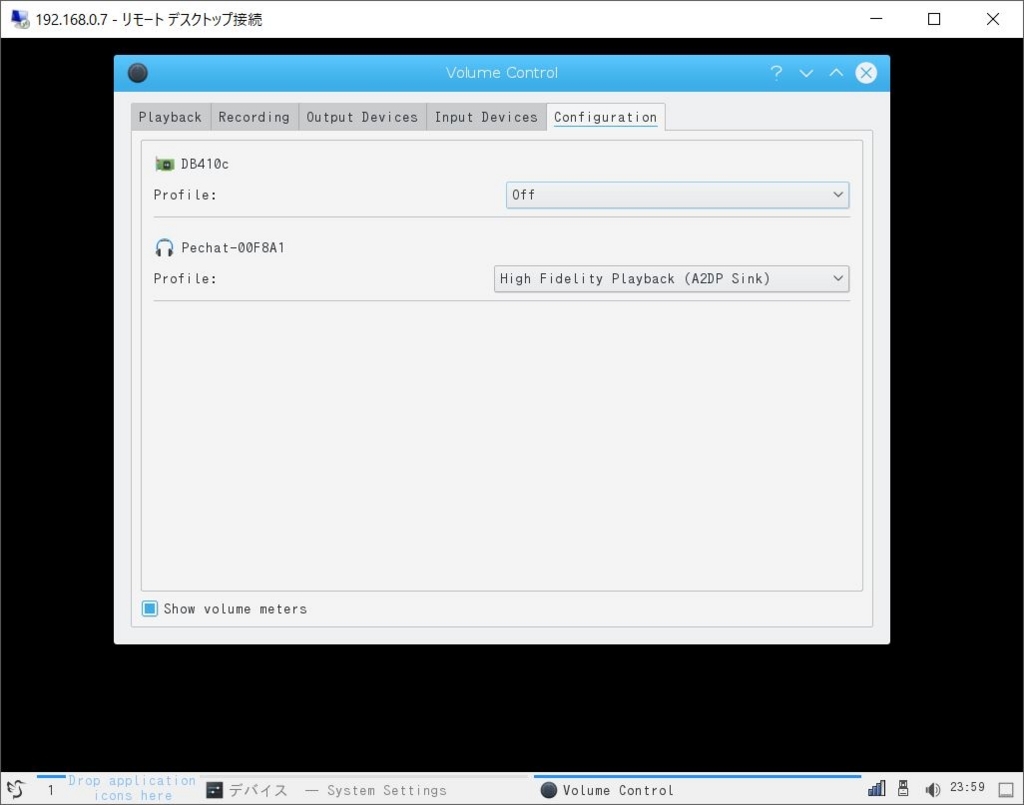
Task: Maximize Volume Control with the up chevron
Action: click(836, 73)
